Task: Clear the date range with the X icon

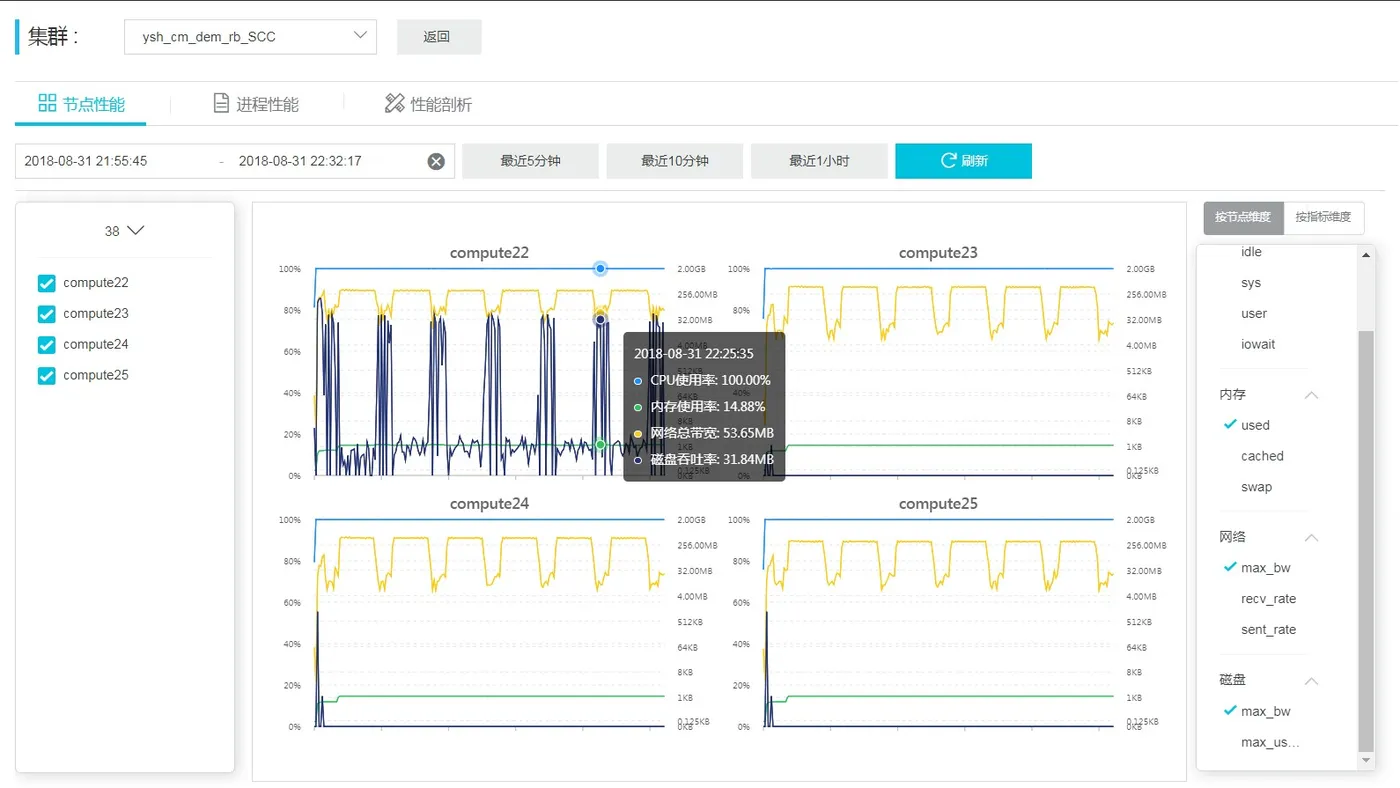Action: [x=436, y=161]
